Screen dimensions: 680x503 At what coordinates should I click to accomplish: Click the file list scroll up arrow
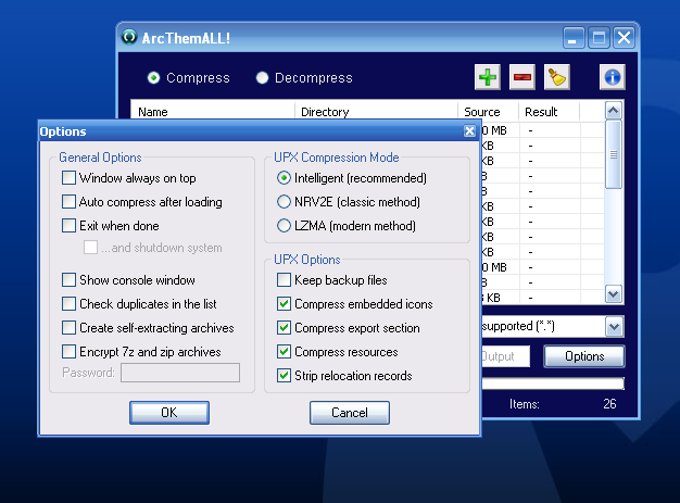pyautogui.click(x=613, y=111)
